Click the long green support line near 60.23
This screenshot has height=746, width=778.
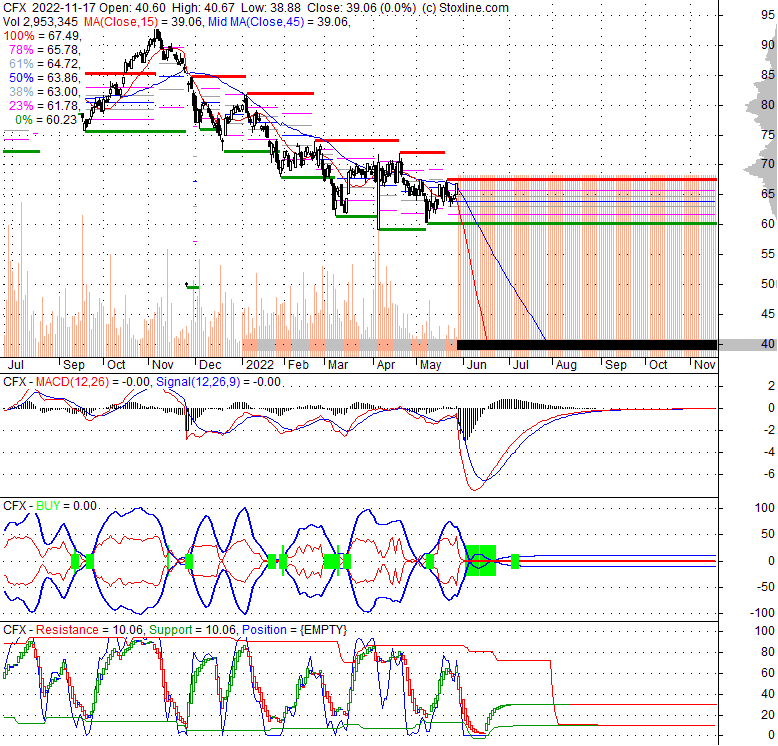click(573, 224)
